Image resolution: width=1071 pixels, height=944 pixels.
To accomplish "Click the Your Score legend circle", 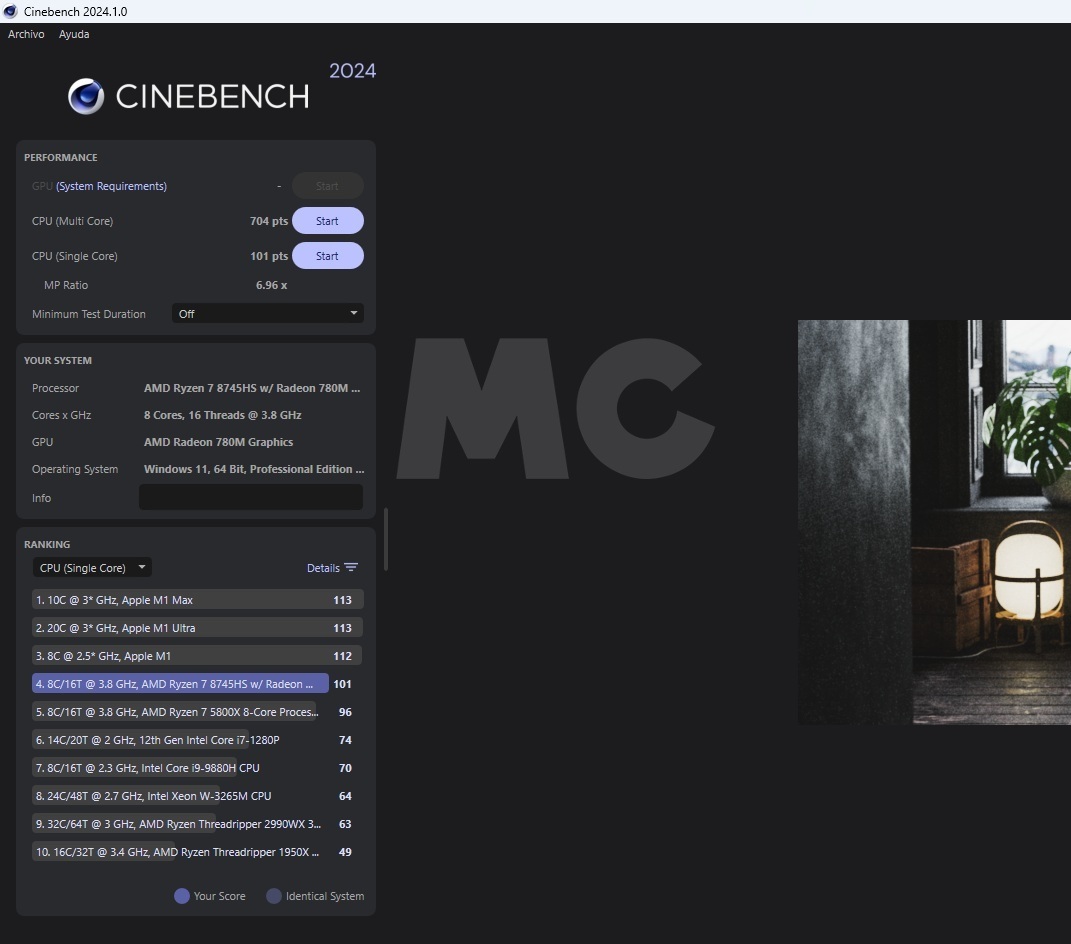I will tap(182, 896).
